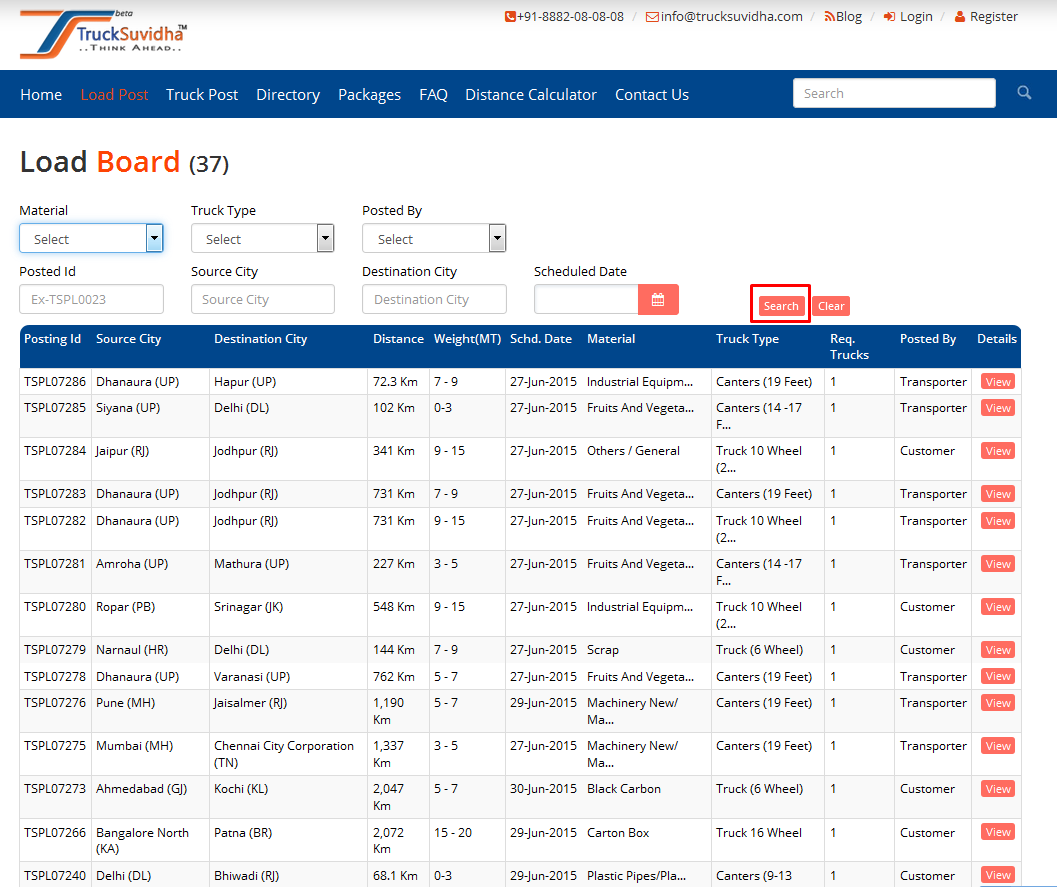Click the Posted Id text field
Screen dimensions: 1057x887
coord(91,300)
